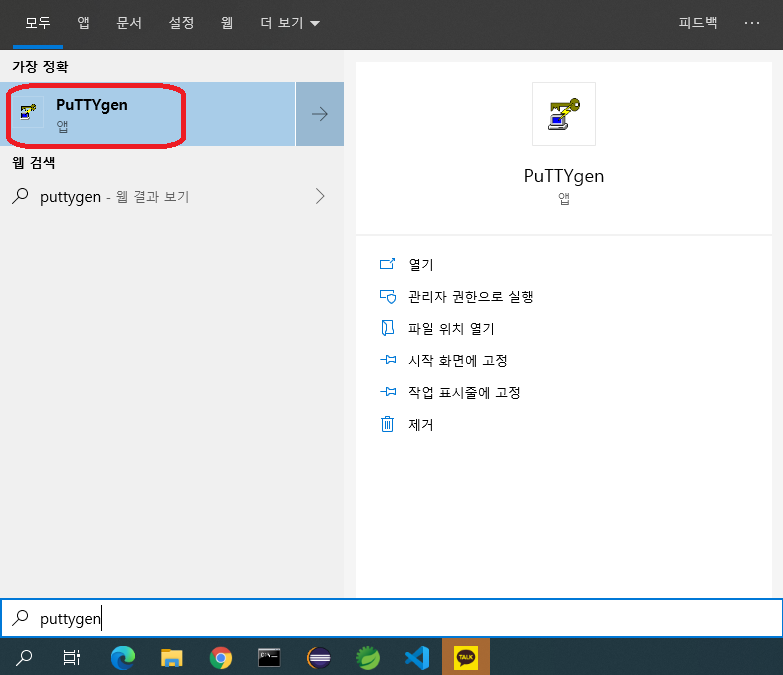Screen dimensions: 783x675
Task: Choose 제거 to uninstall
Action: tap(421, 424)
